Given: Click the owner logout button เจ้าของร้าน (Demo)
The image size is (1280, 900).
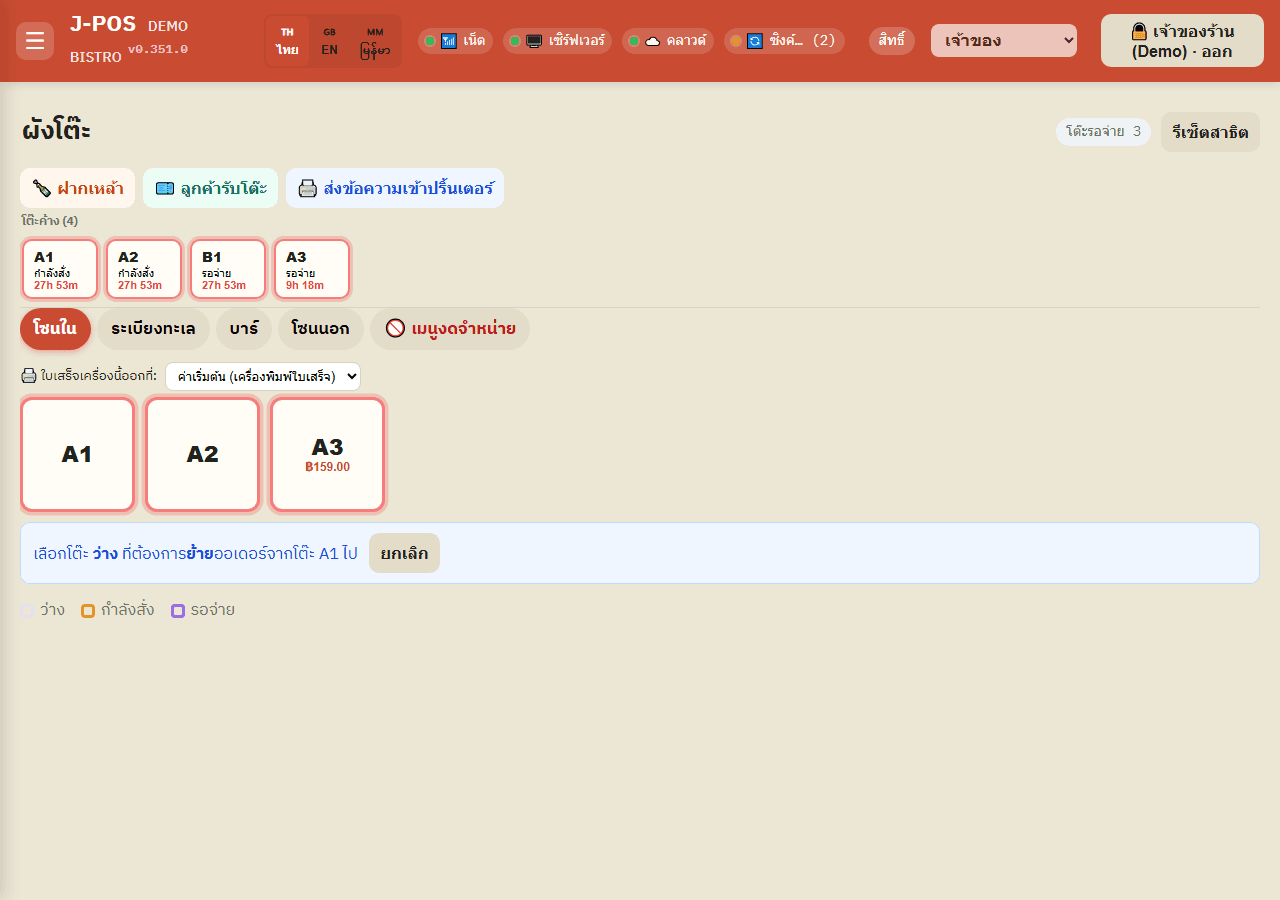Looking at the screenshot, I should coord(1182,41).
